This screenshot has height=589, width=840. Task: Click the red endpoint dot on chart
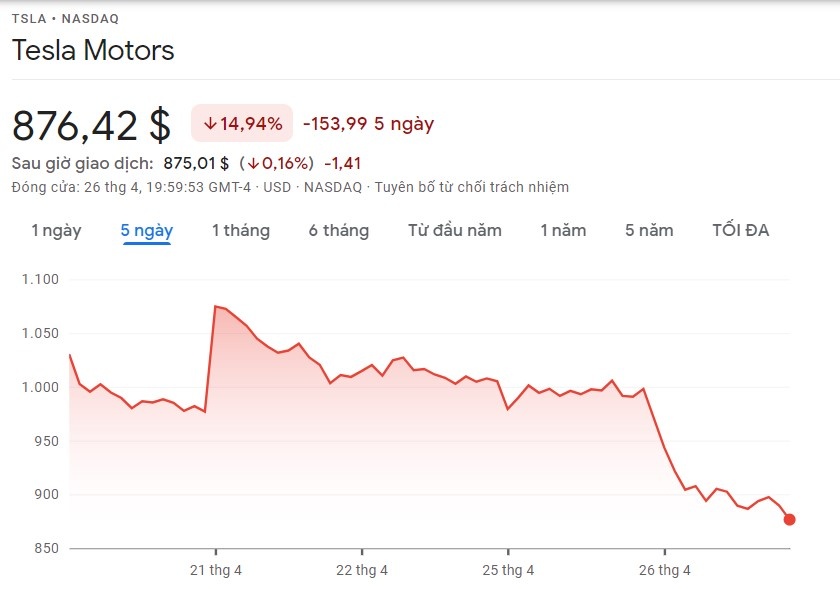[788, 520]
